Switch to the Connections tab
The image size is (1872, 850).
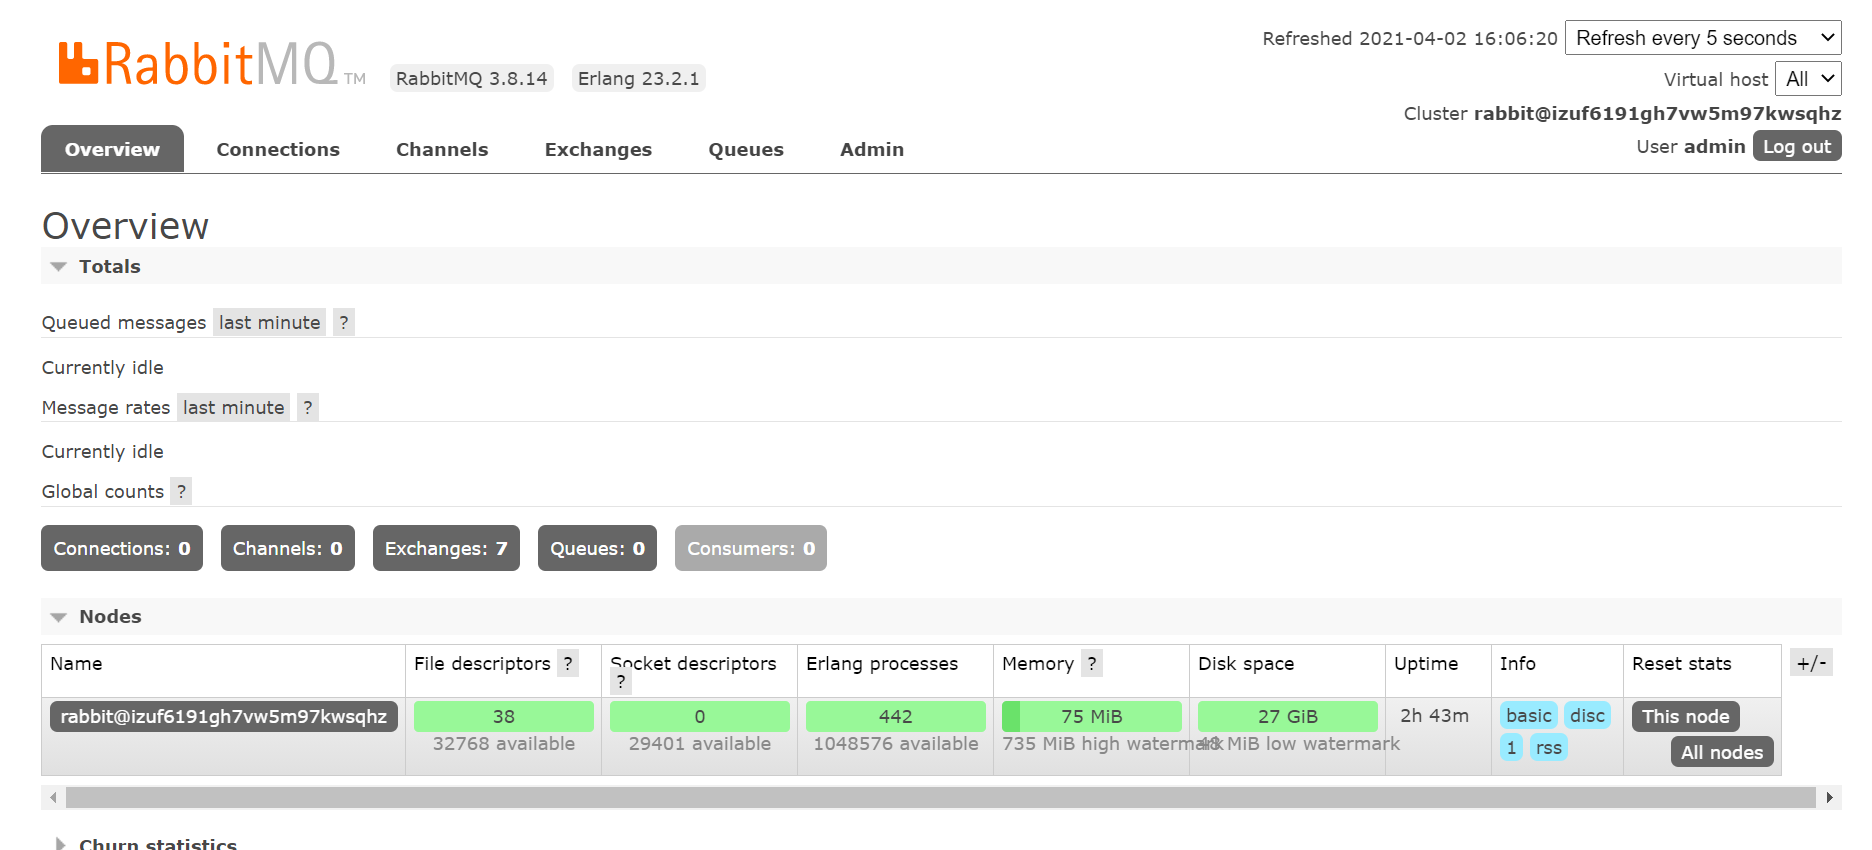point(278,149)
